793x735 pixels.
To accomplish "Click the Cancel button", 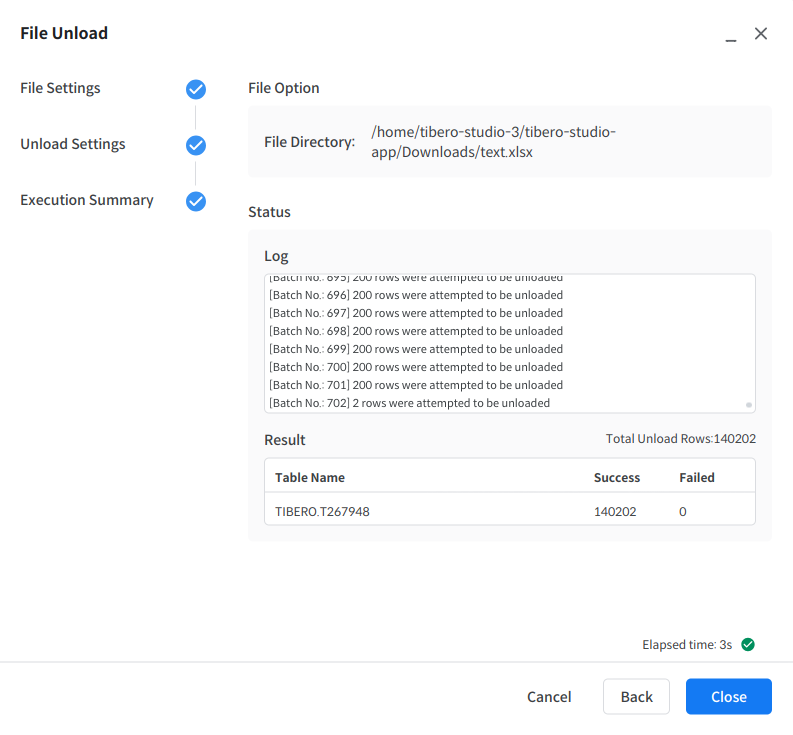I will [549, 697].
